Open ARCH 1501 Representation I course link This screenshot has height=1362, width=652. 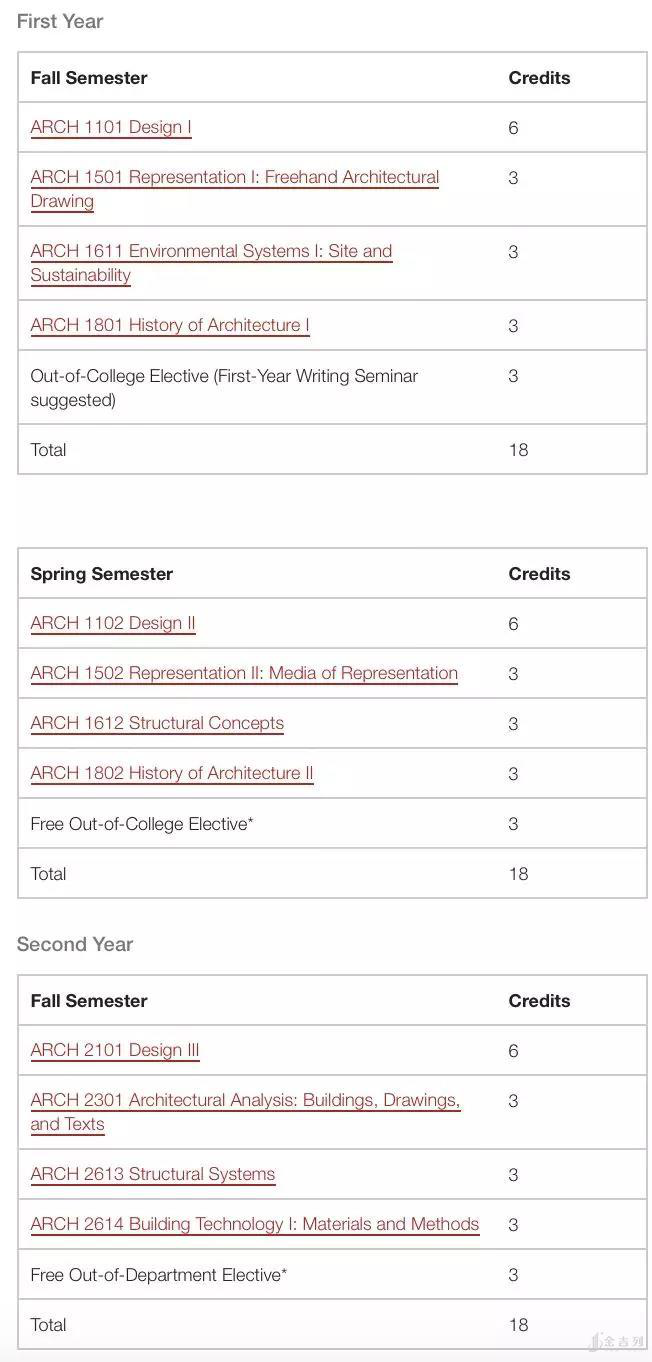click(234, 178)
